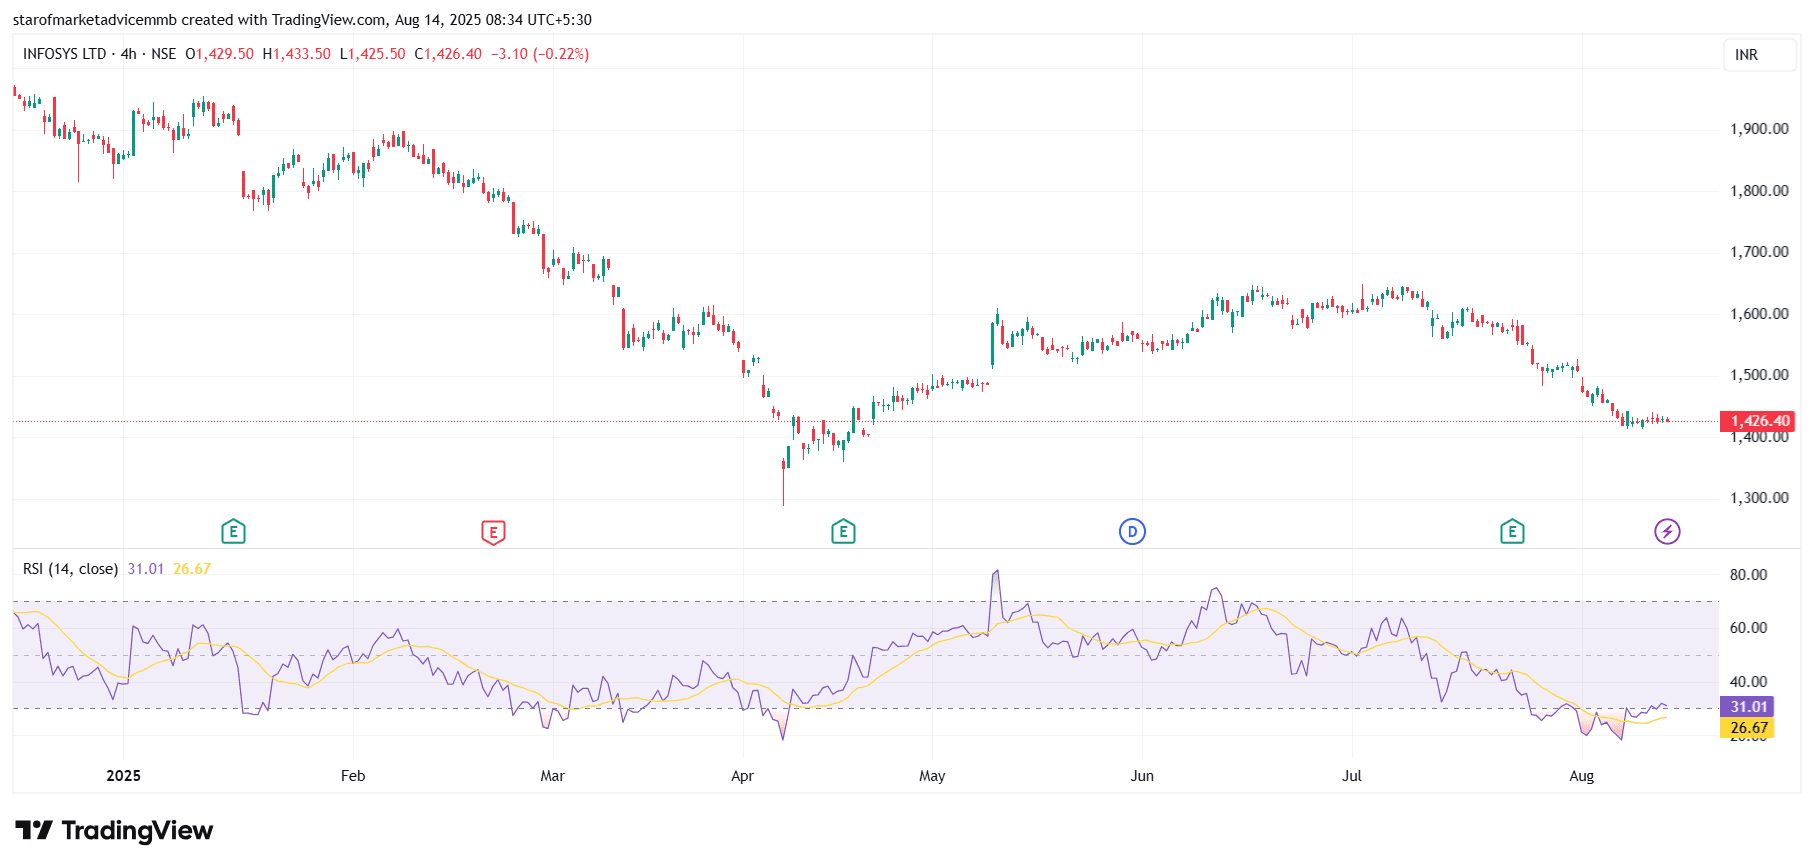
Task: Click the low value 1,425.50
Action: [376, 54]
